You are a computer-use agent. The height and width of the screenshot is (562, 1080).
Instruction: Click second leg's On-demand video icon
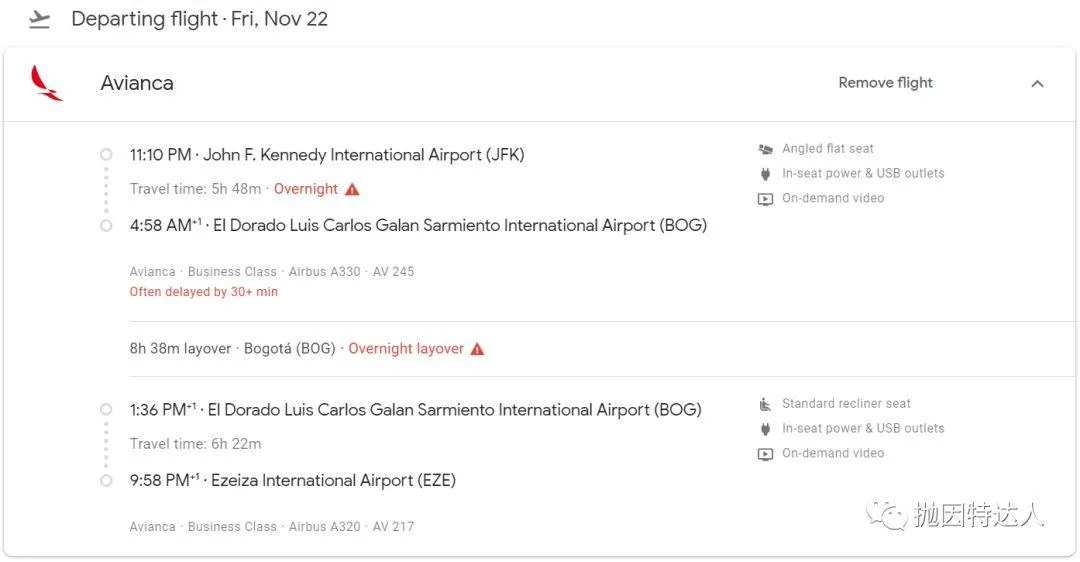click(x=765, y=454)
